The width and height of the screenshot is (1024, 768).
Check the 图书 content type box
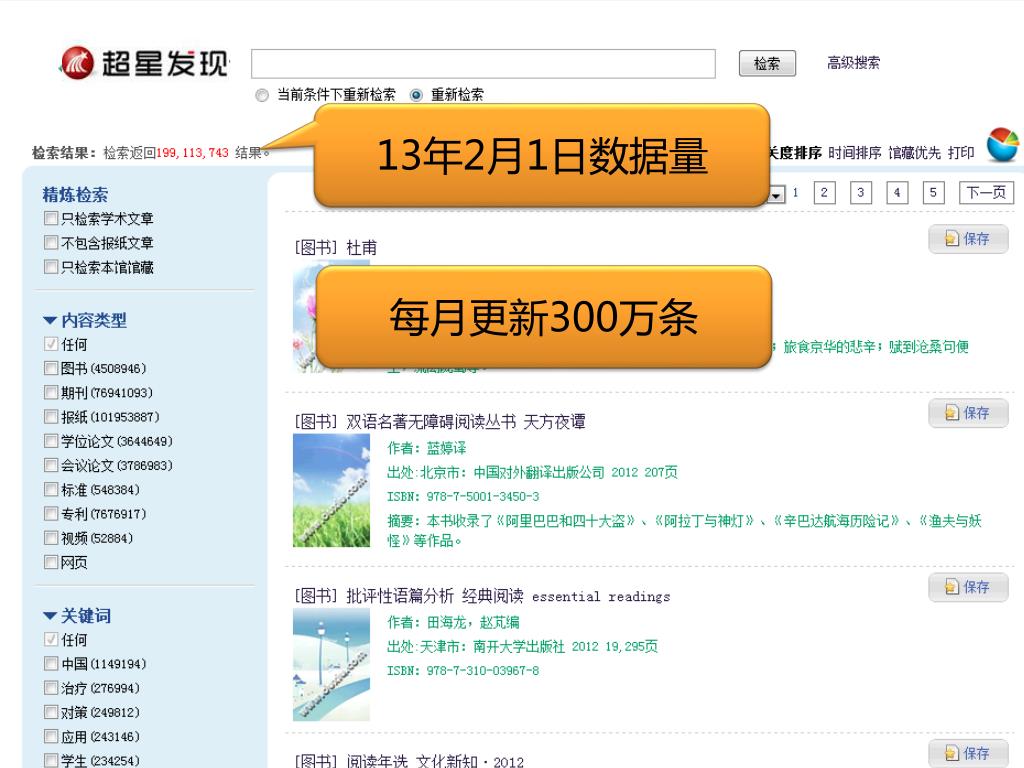point(51,369)
